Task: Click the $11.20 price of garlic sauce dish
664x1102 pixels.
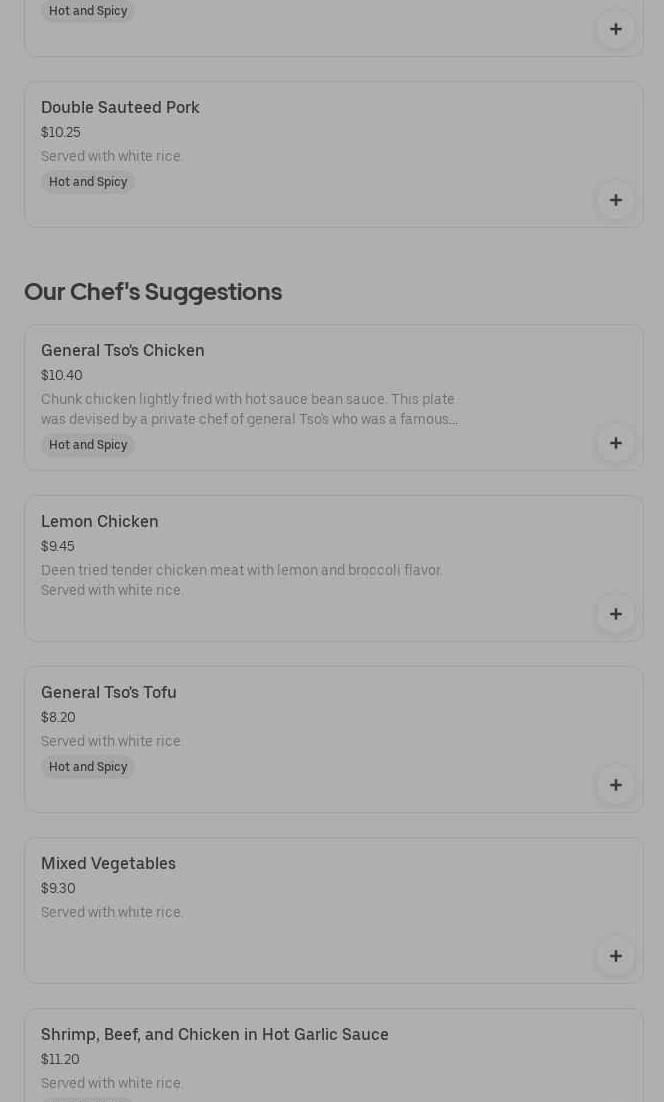Action: coord(60,1059)
